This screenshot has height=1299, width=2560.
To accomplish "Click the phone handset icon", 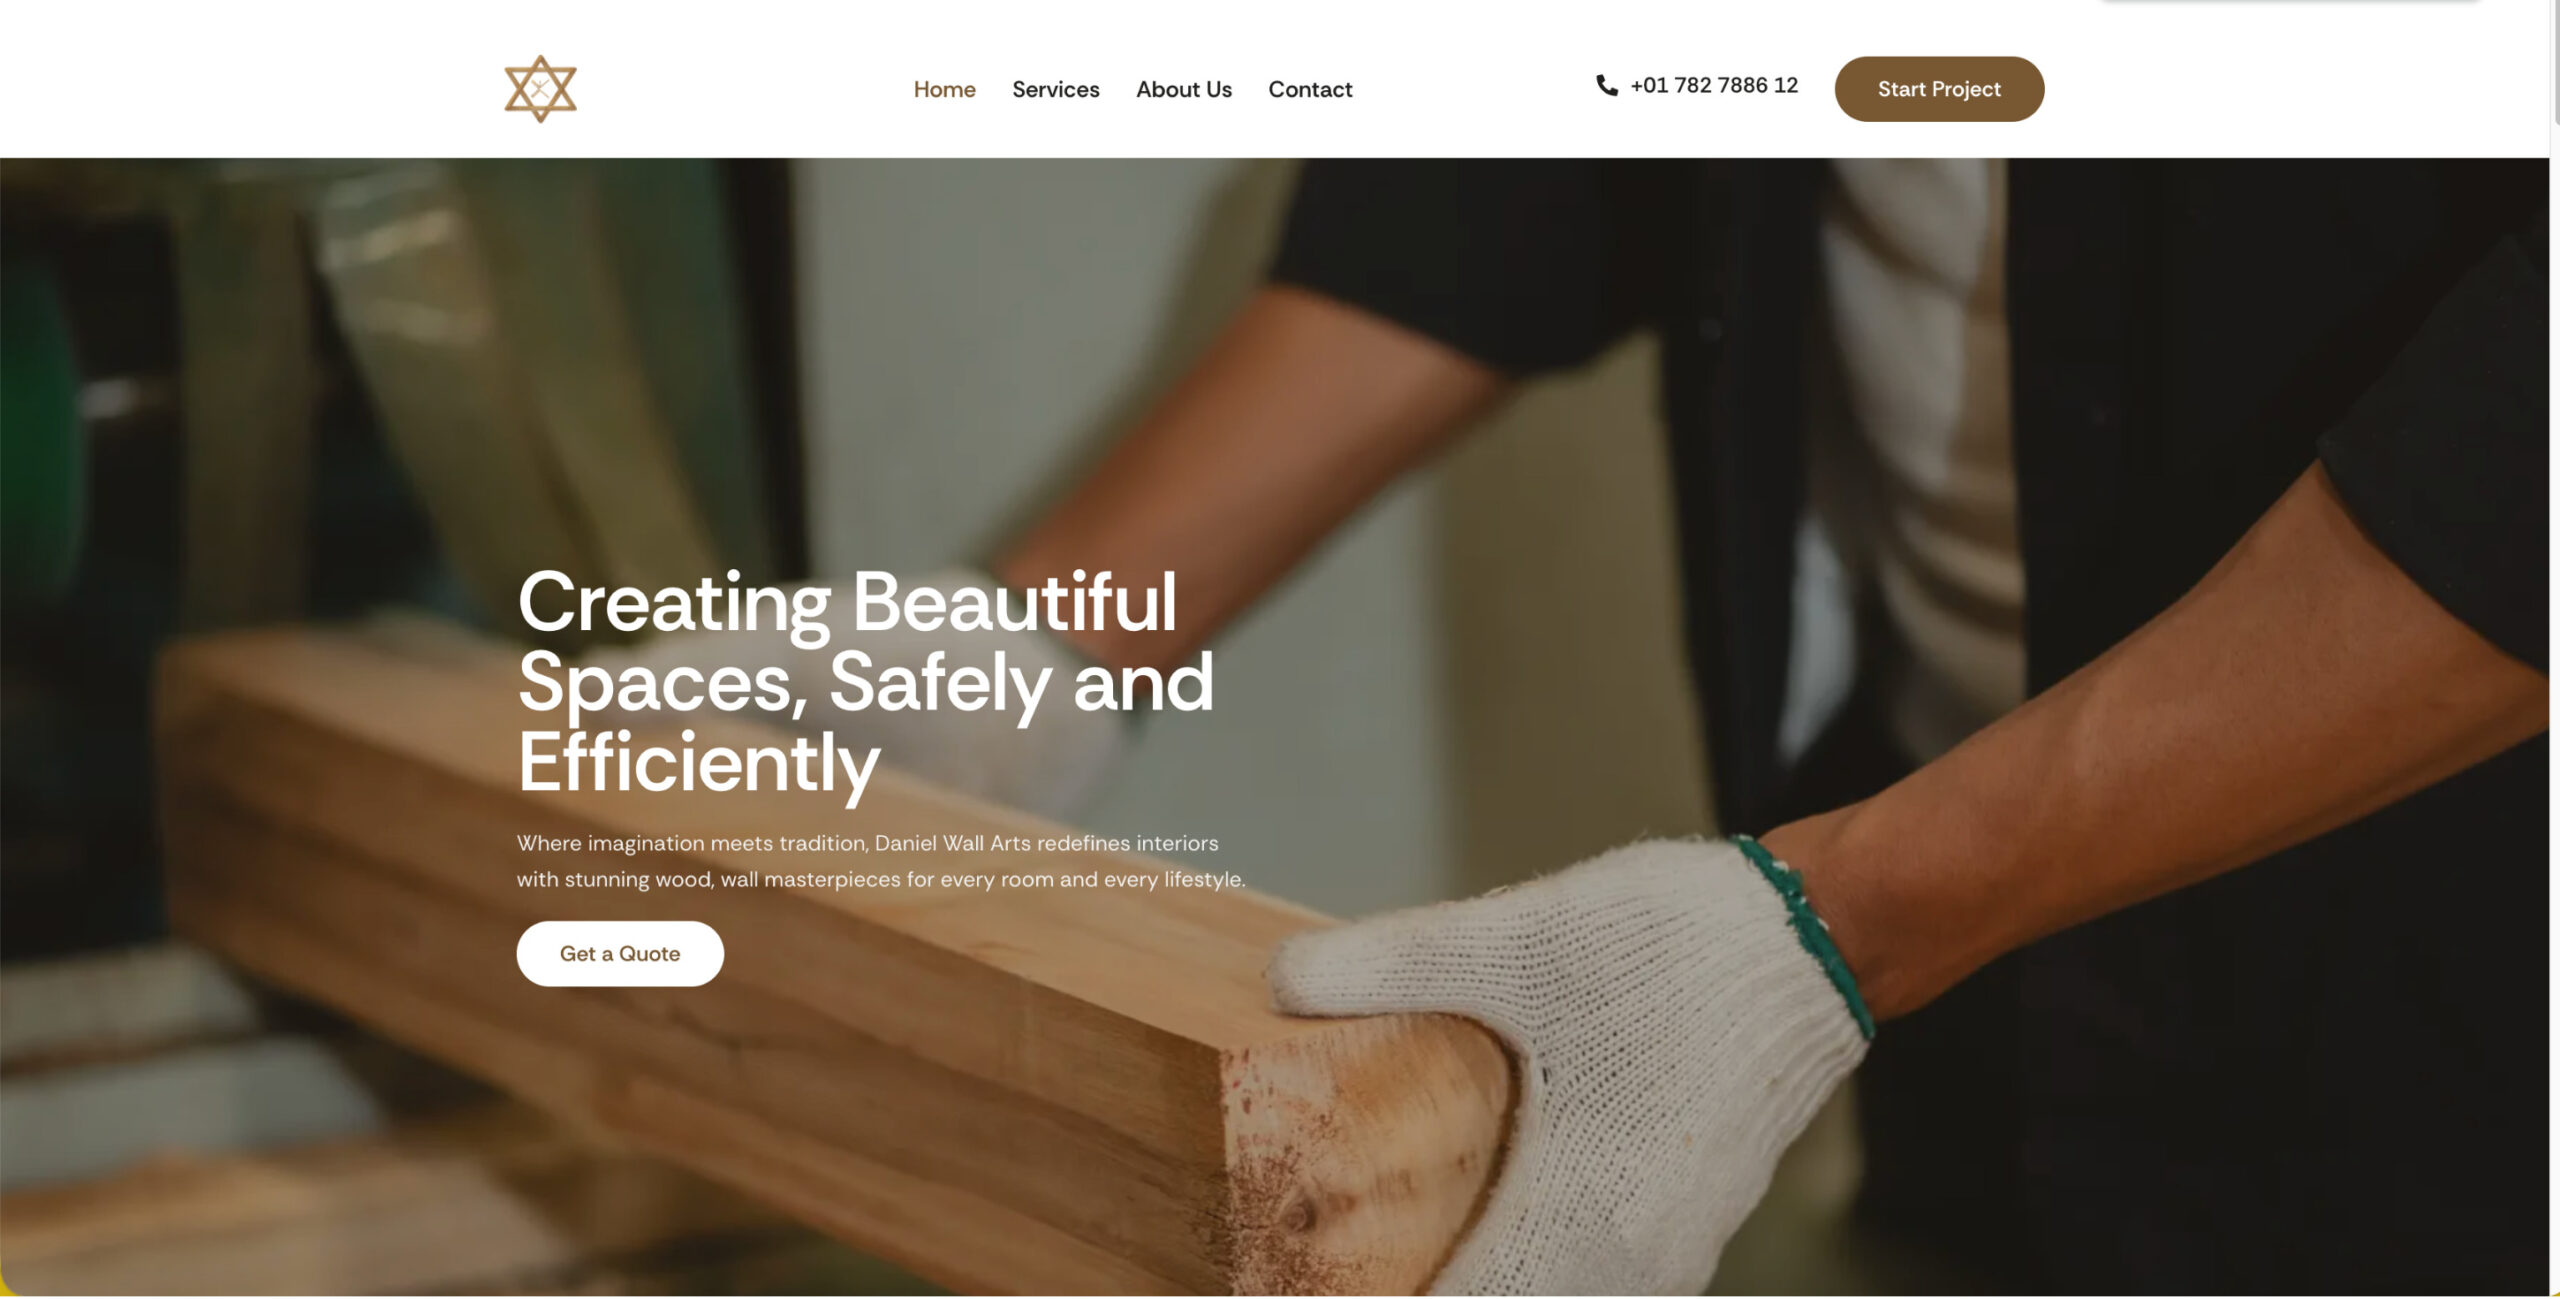I will (1606, 86).
